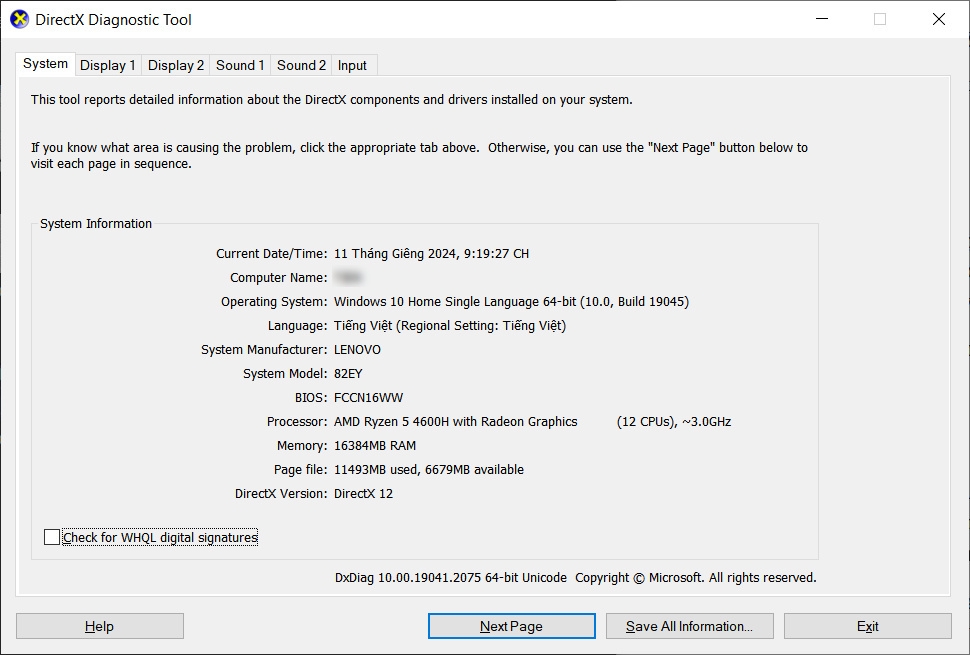Exit the diagnostic tool
This screenshot has height=655, width=970.
pos(868,626)
